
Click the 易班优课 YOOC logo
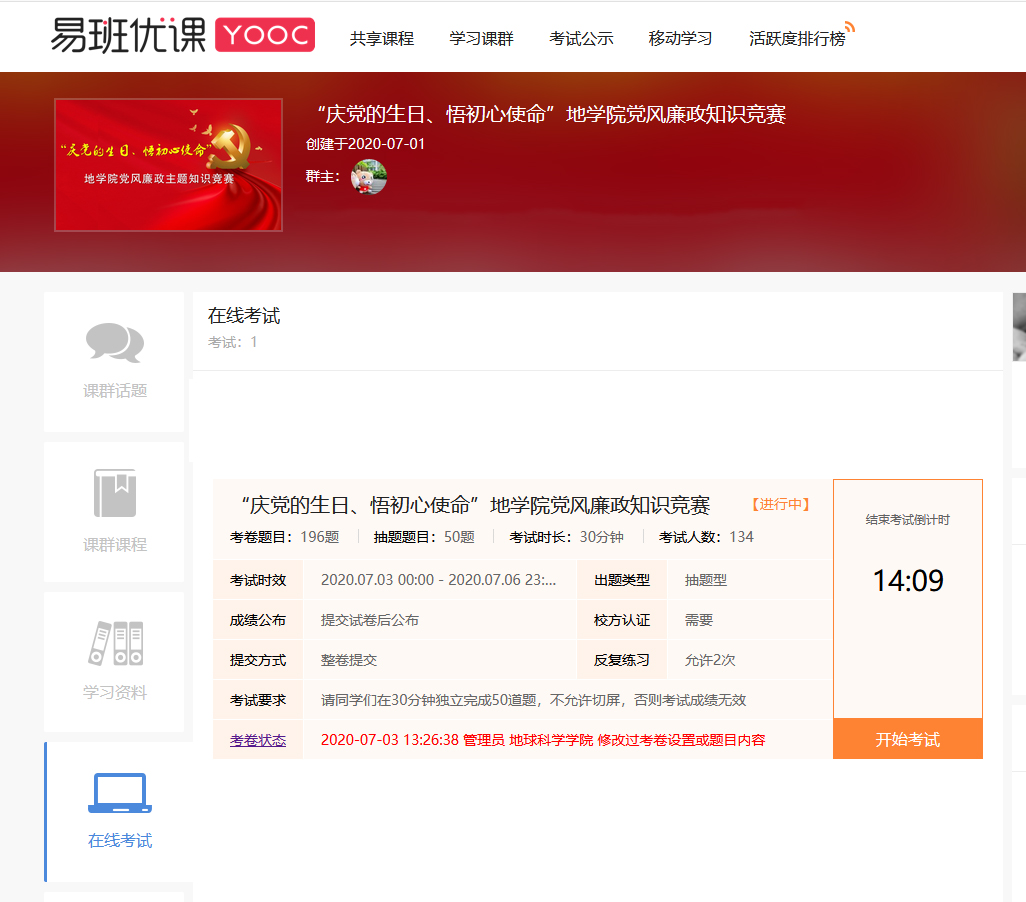182,35
